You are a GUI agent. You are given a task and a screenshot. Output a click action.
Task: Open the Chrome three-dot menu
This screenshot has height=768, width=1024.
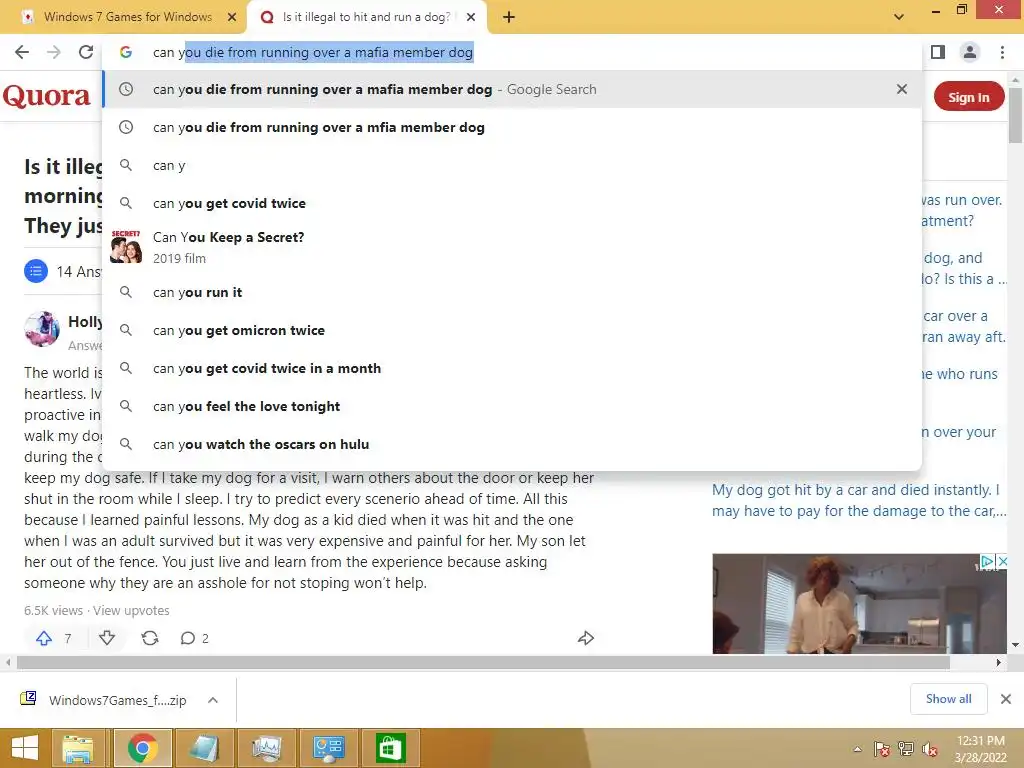pos(1002,52)
